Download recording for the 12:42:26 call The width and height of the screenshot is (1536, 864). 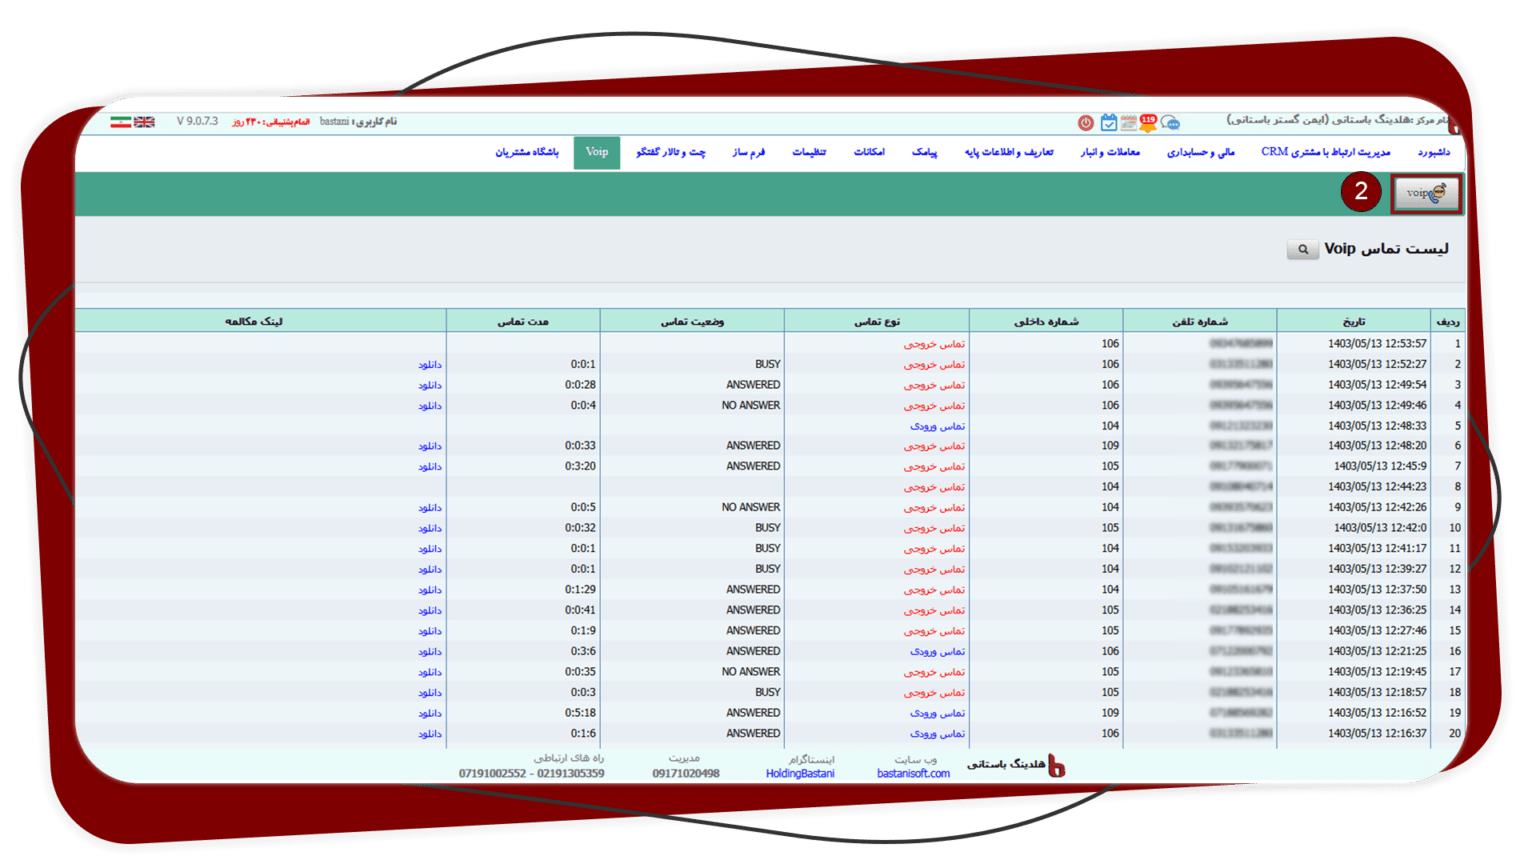click(x=430, y=508)
